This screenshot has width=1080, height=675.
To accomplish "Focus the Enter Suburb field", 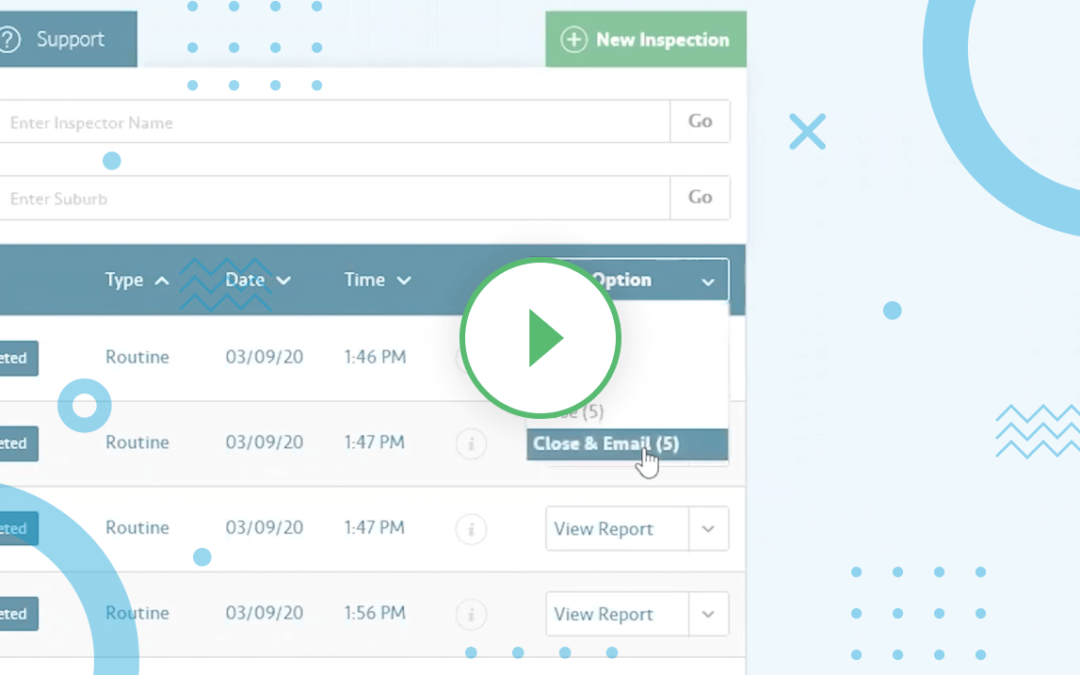I will [x=335, y=198].
